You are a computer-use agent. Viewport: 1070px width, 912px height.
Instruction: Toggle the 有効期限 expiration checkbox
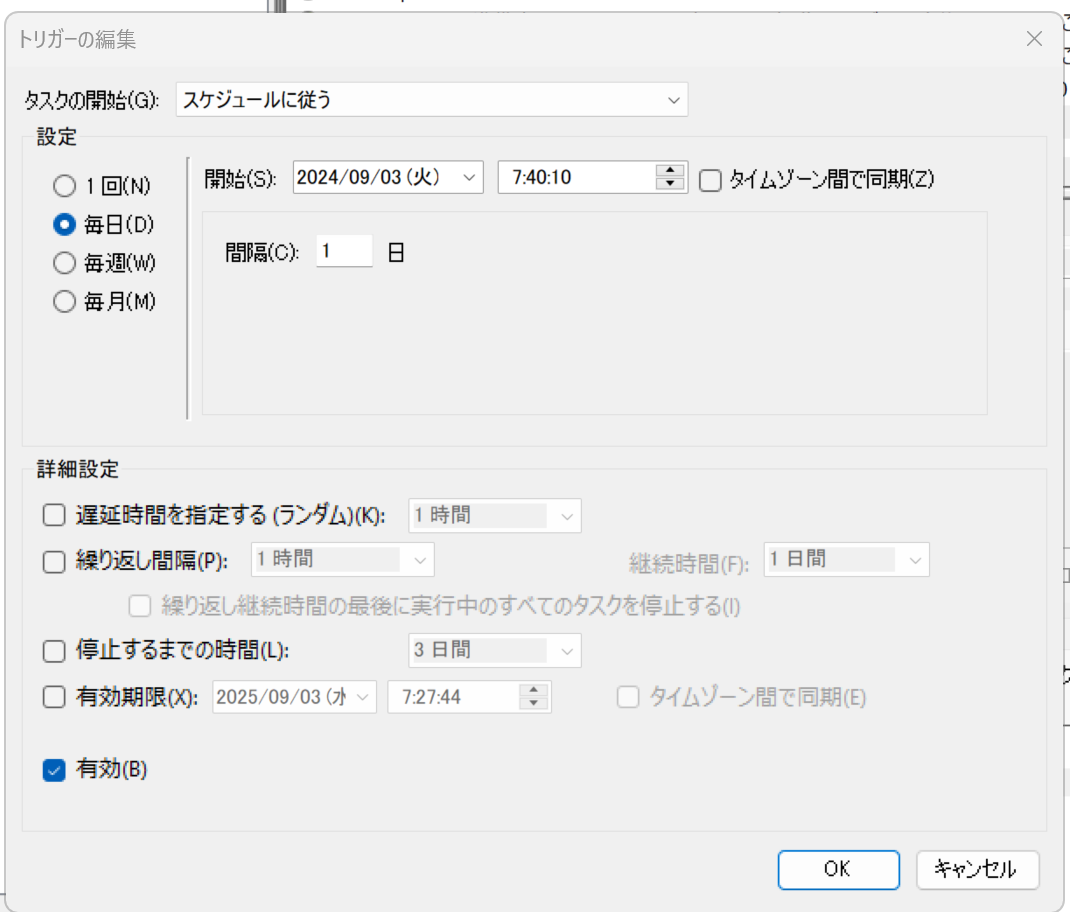click(54, 698)
